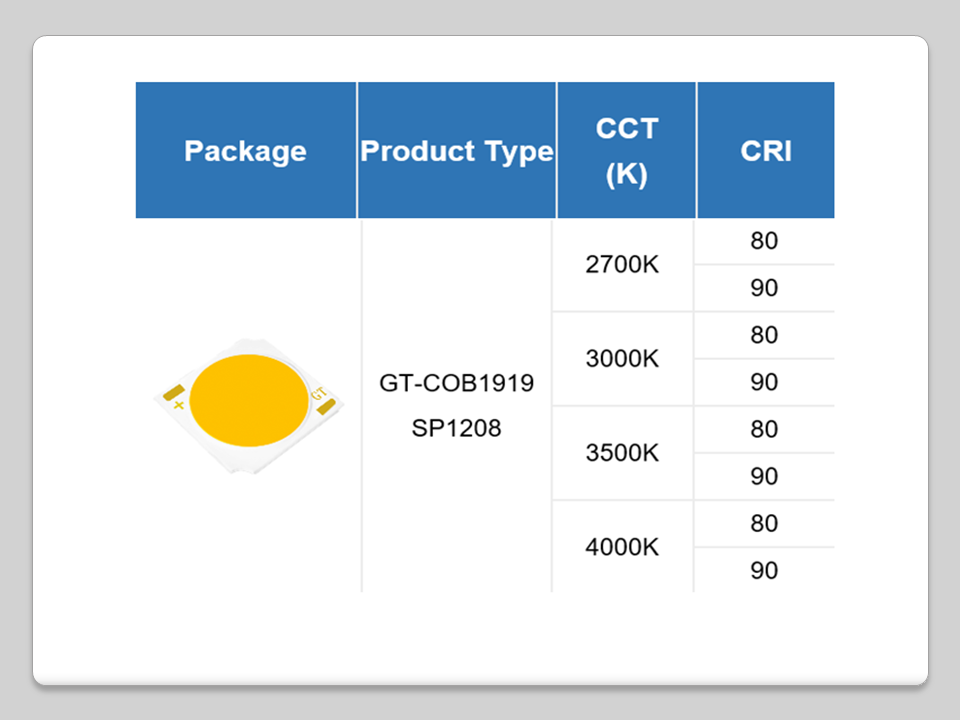
Task: Select the CRI column header
Action: (765, 151)
